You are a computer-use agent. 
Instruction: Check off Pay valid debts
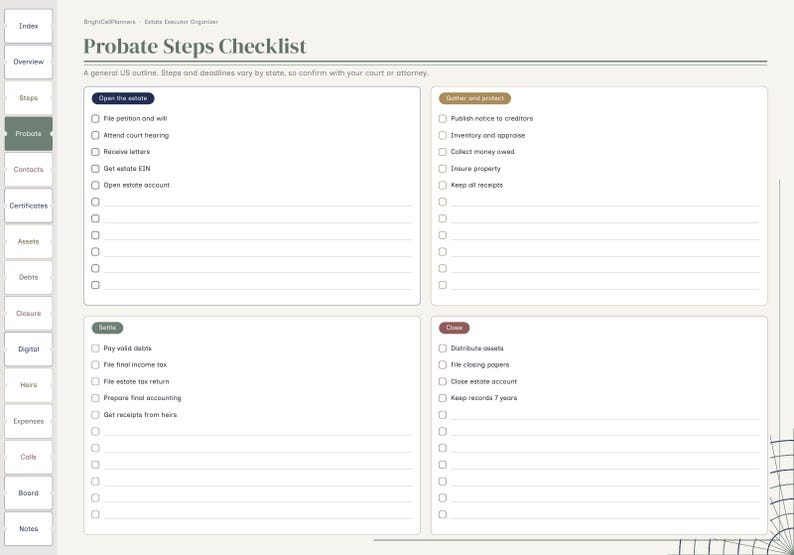[95, 348]
